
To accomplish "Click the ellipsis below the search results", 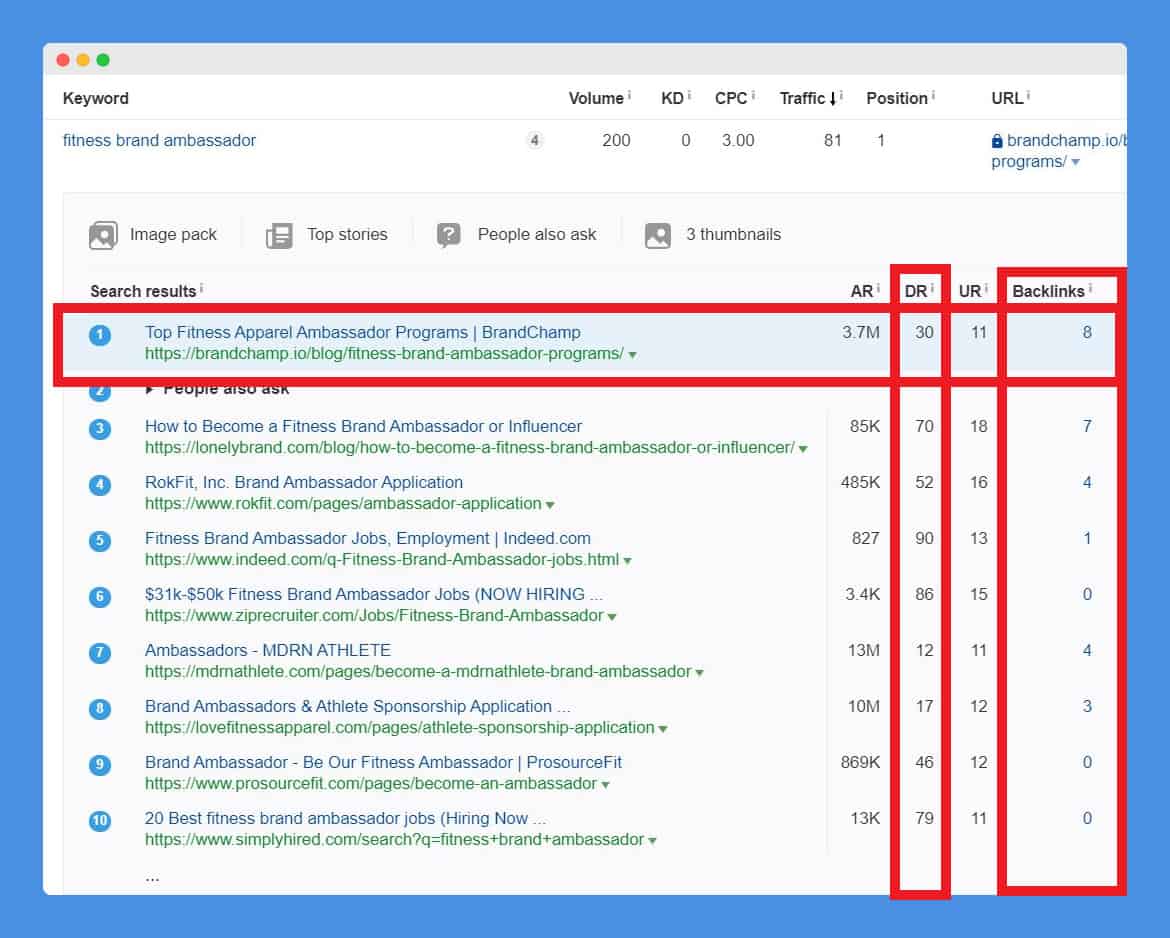I will 152,878.
